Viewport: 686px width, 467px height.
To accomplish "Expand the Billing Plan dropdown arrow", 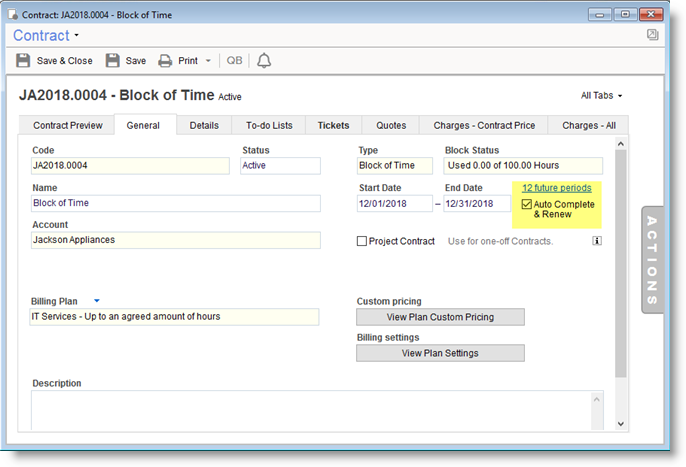I will pyautogui.click(x=97, y=300).
